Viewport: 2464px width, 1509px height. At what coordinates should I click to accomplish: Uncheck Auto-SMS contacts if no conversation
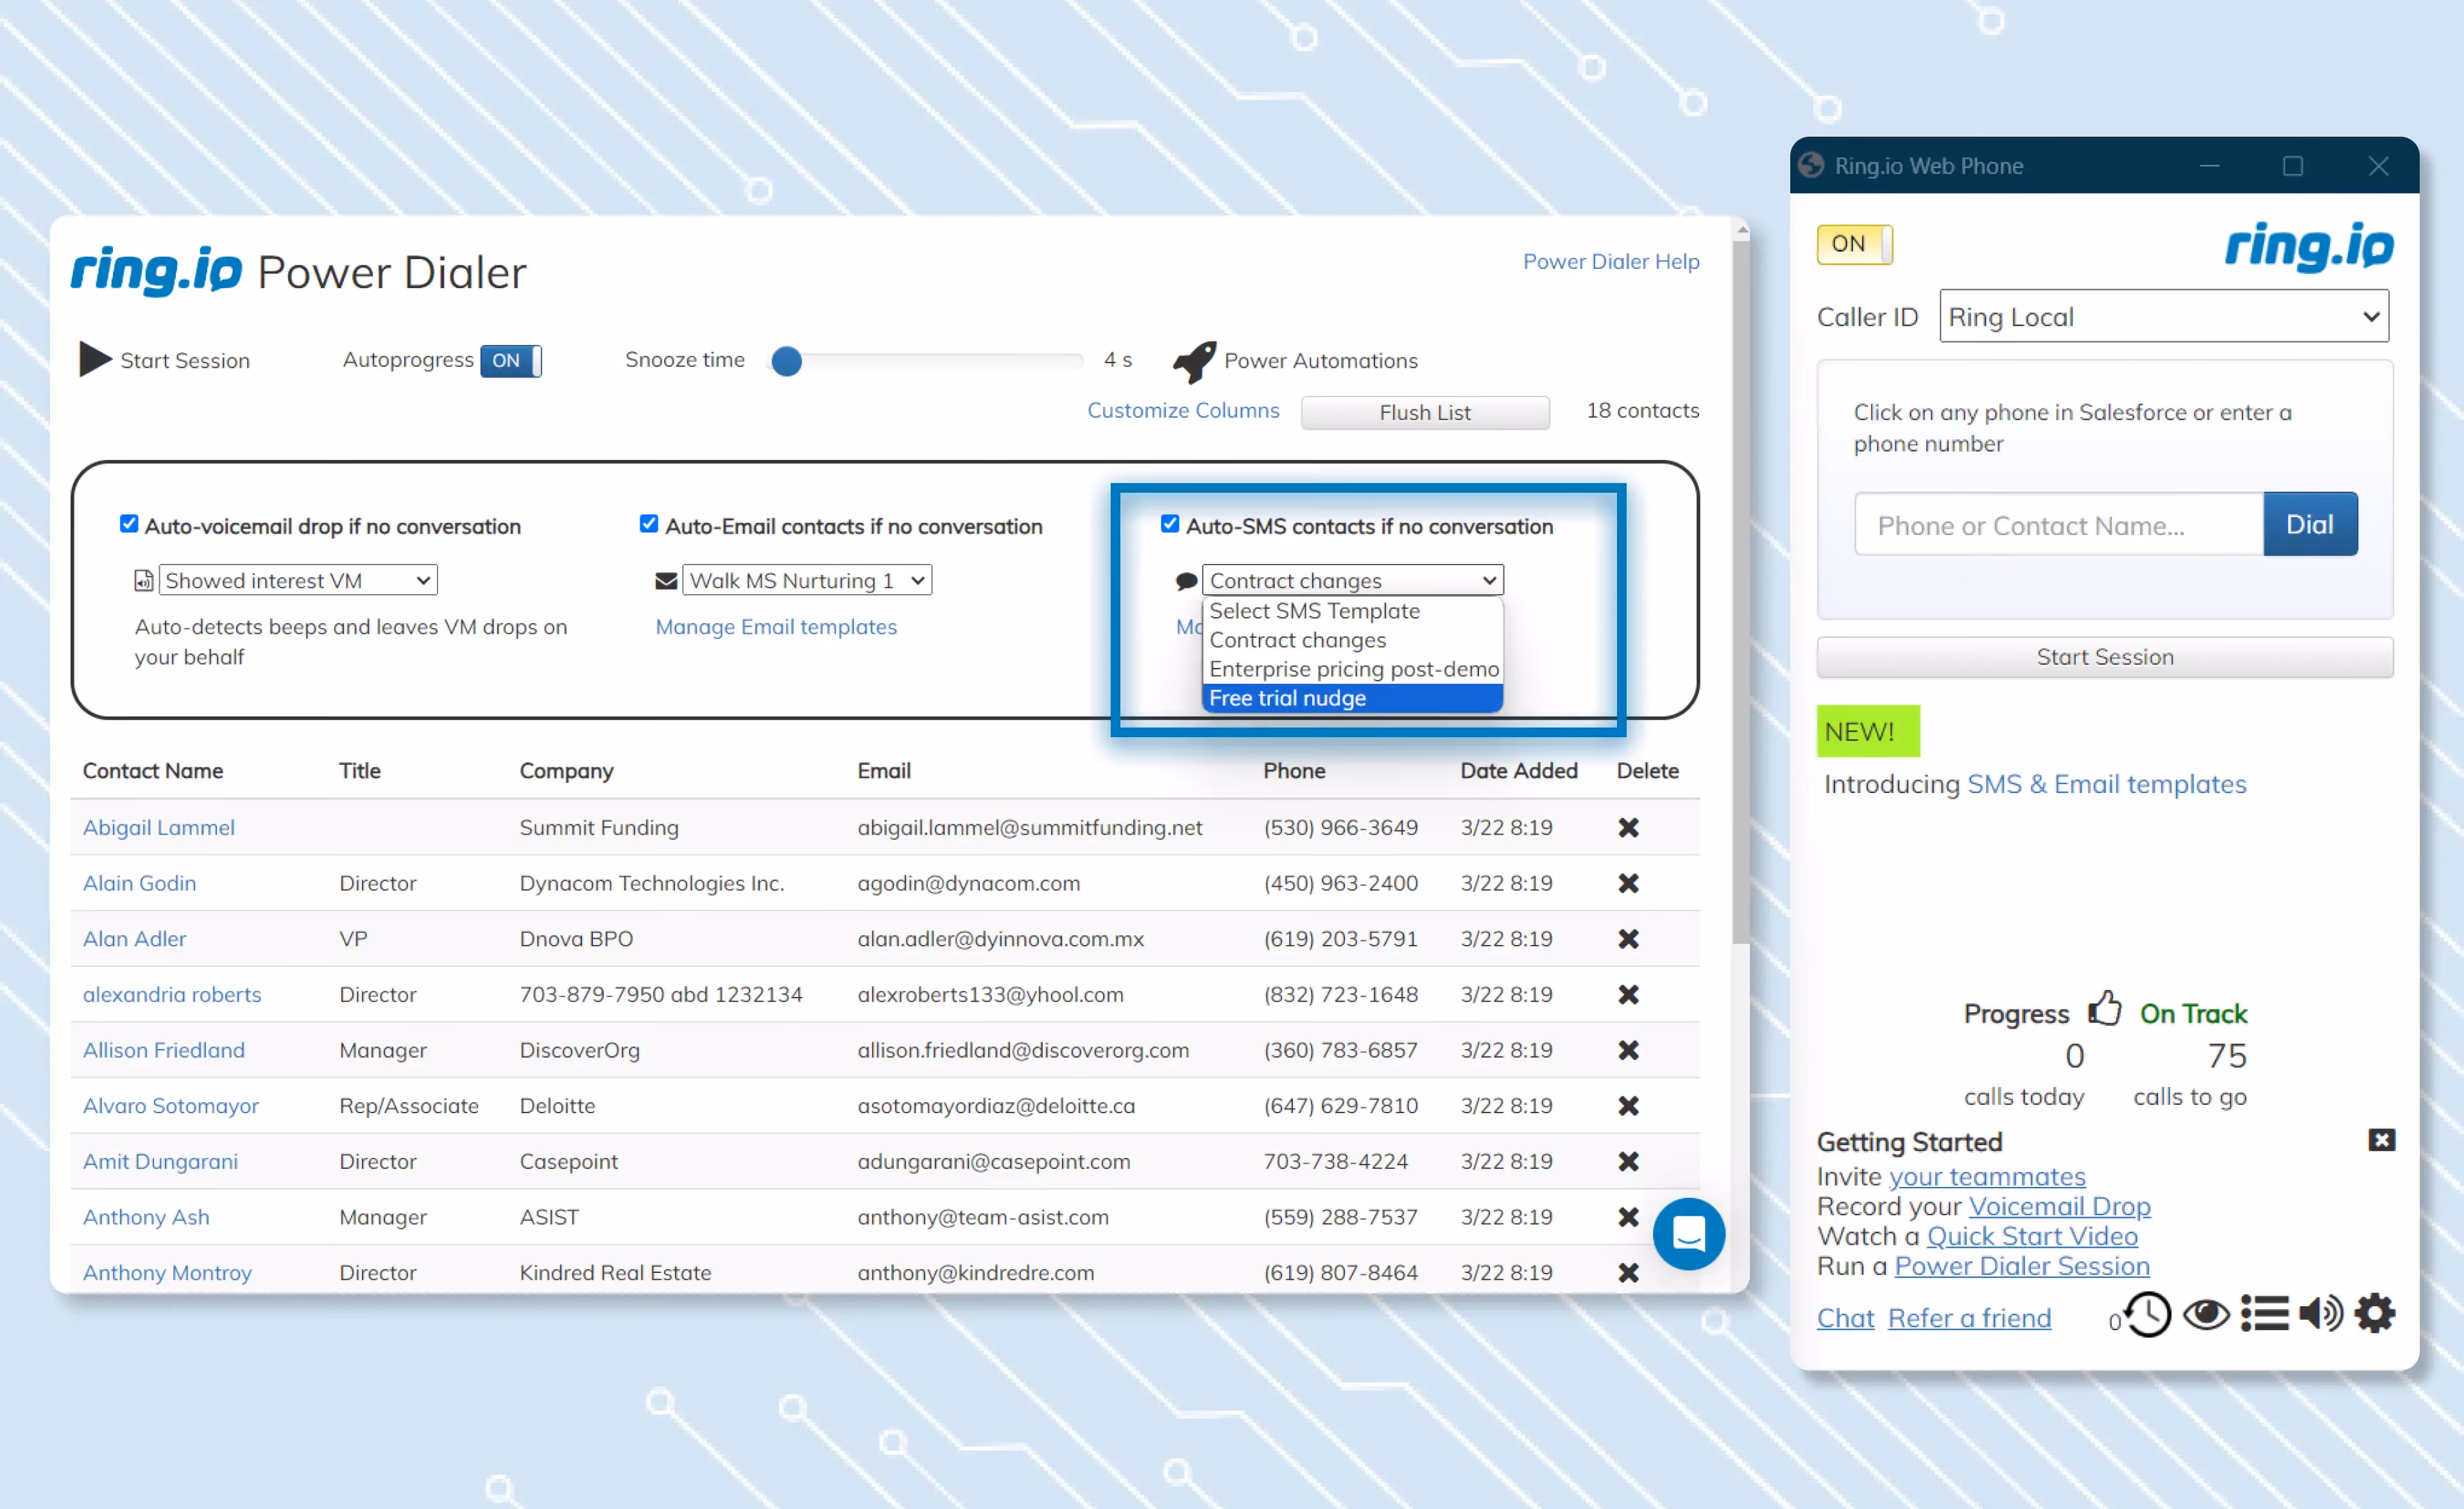coord(1169,524)
